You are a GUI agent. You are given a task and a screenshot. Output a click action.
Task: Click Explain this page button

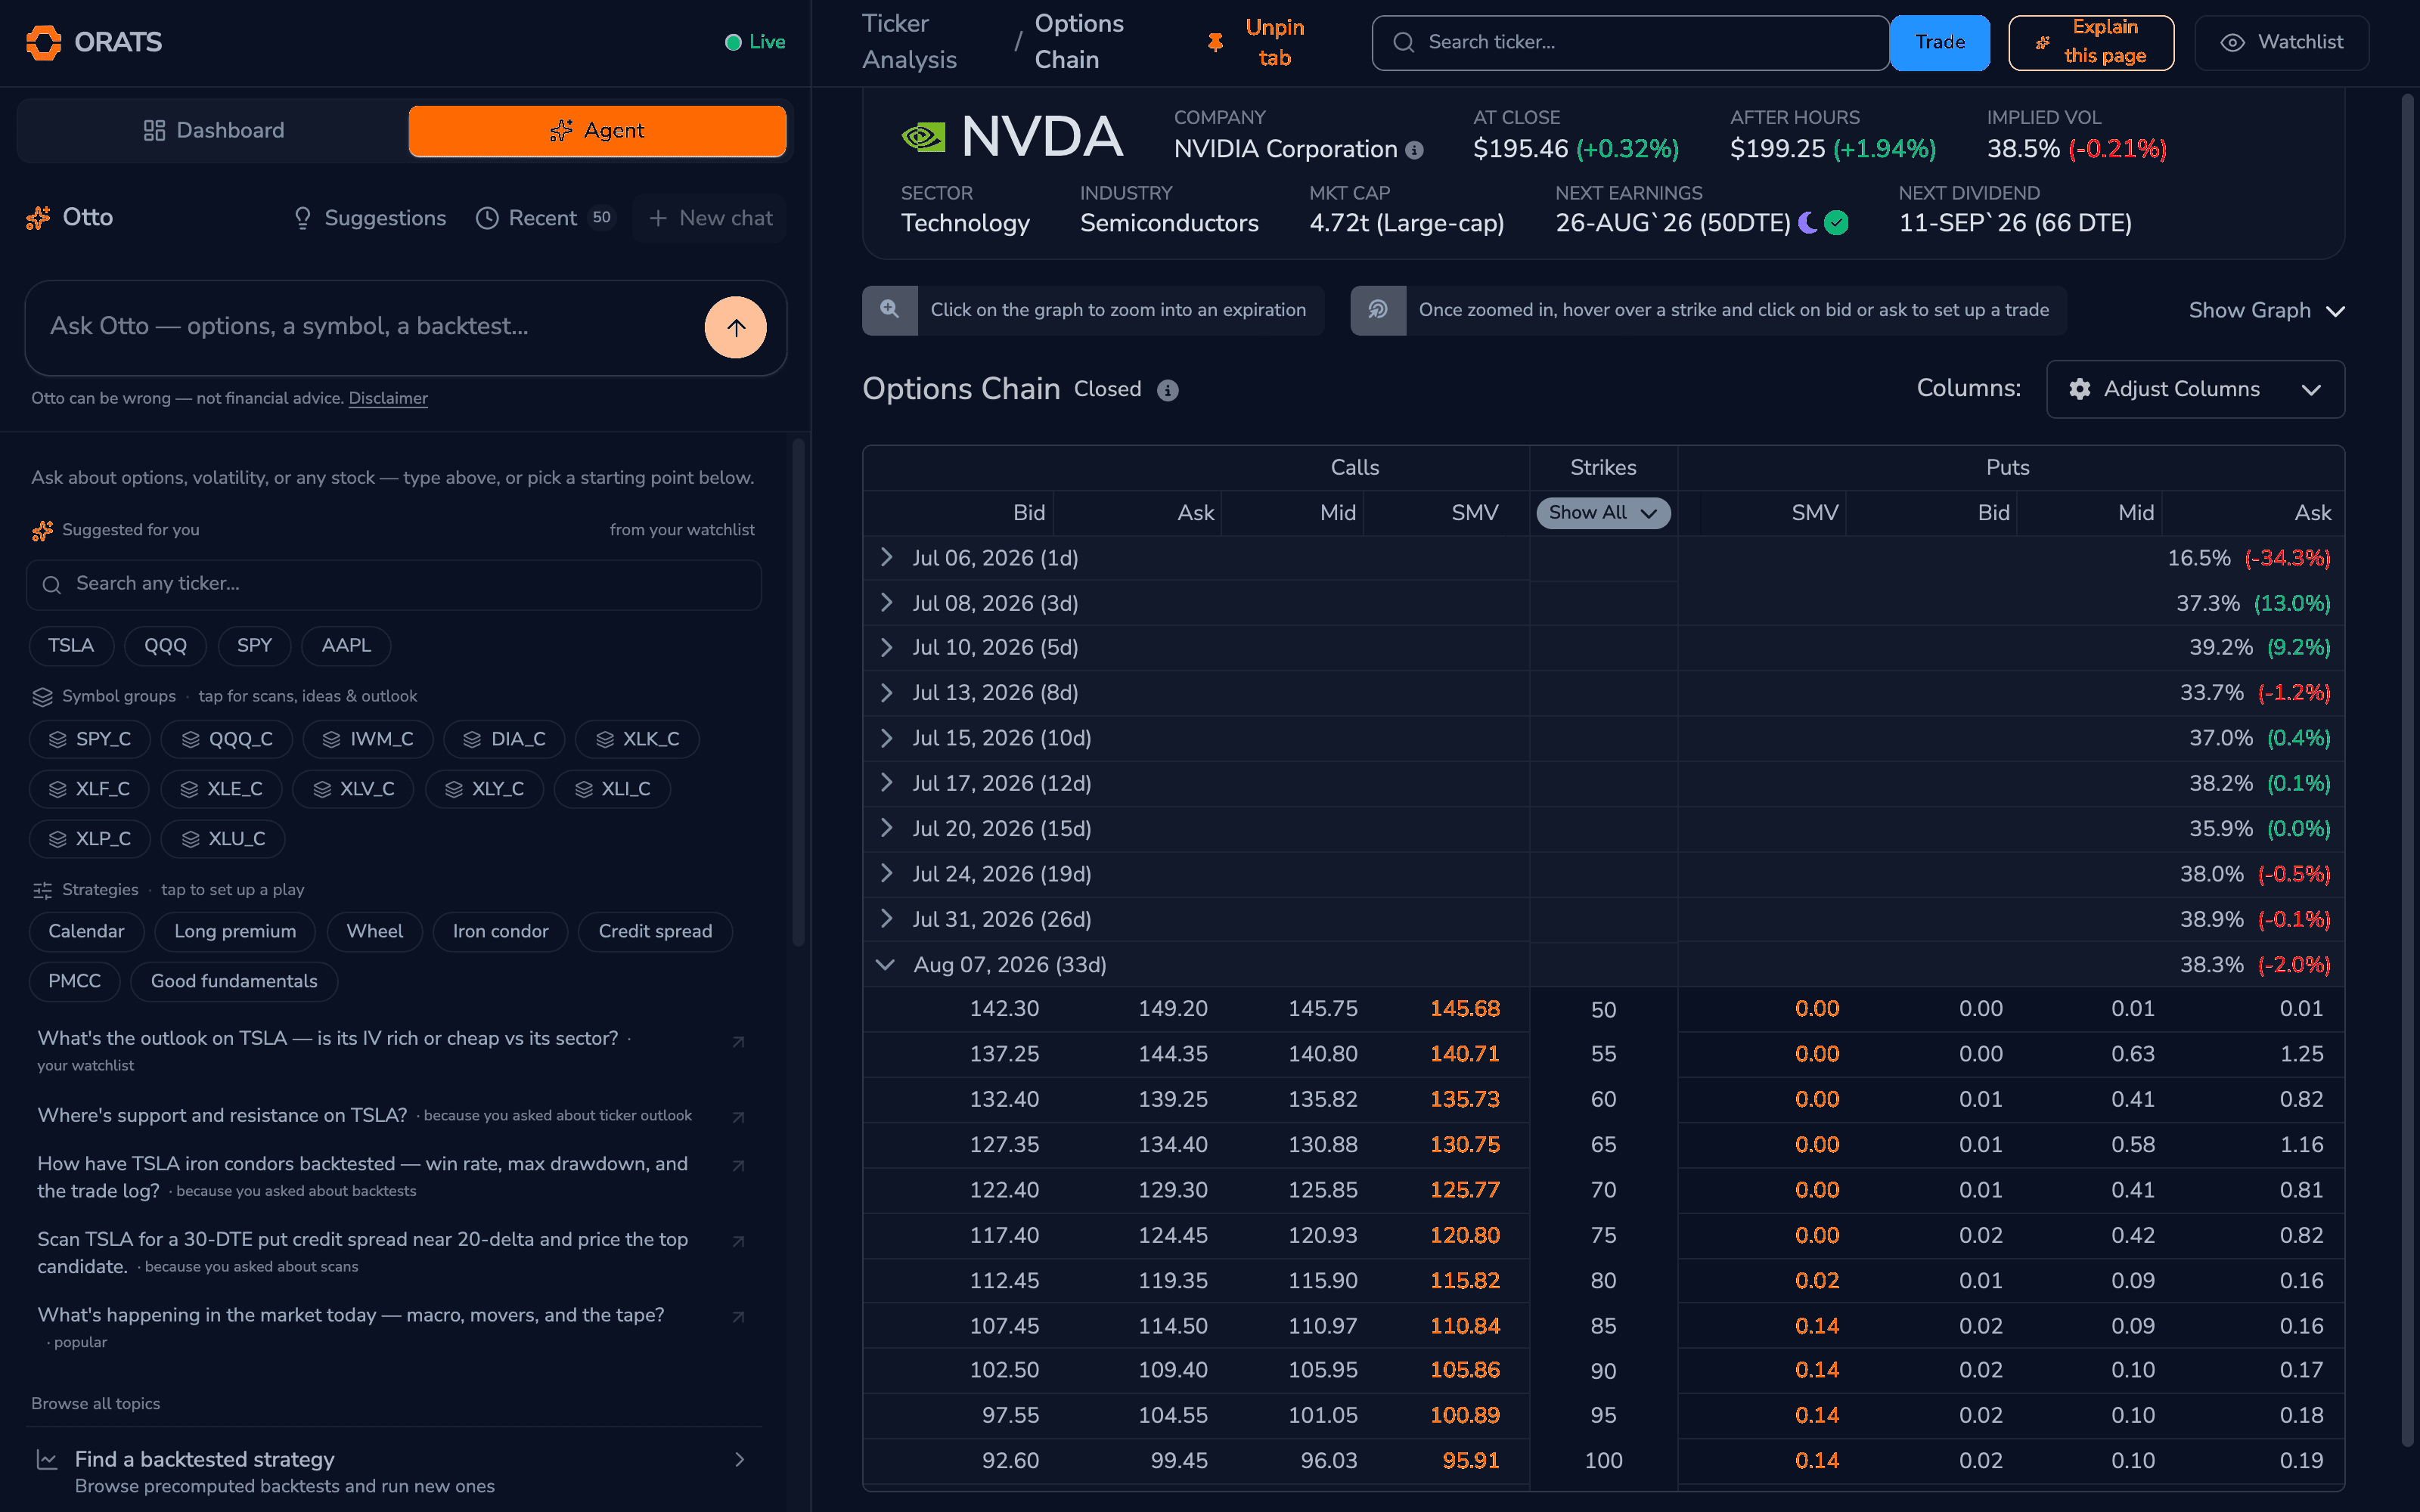(x=2091, y=43)
